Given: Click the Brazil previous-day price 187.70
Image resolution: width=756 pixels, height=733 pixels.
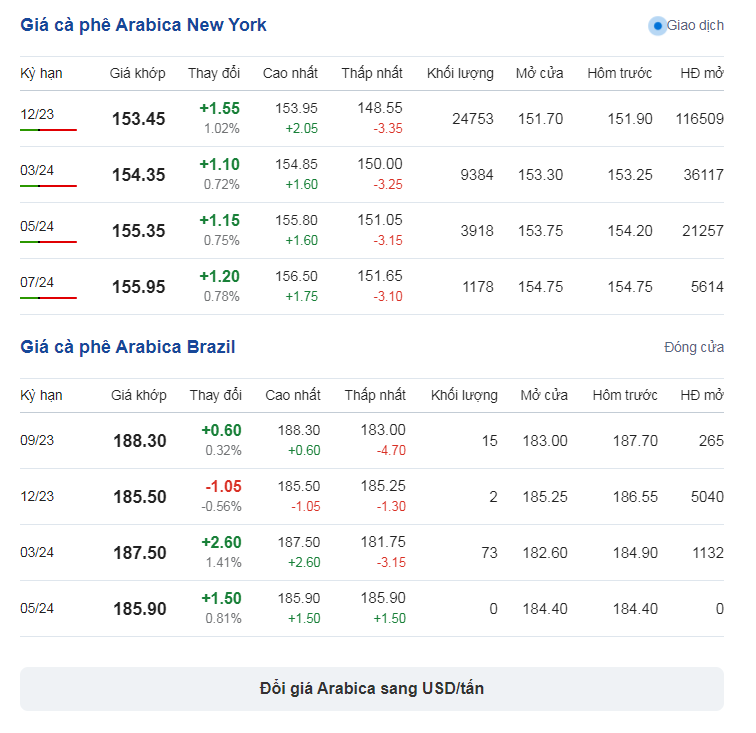Looking at the screenshot, I should click(x=635, y=441).
